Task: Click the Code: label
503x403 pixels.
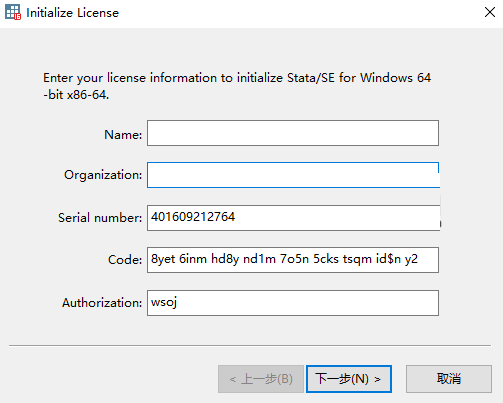Action: (x=125, y=260)
